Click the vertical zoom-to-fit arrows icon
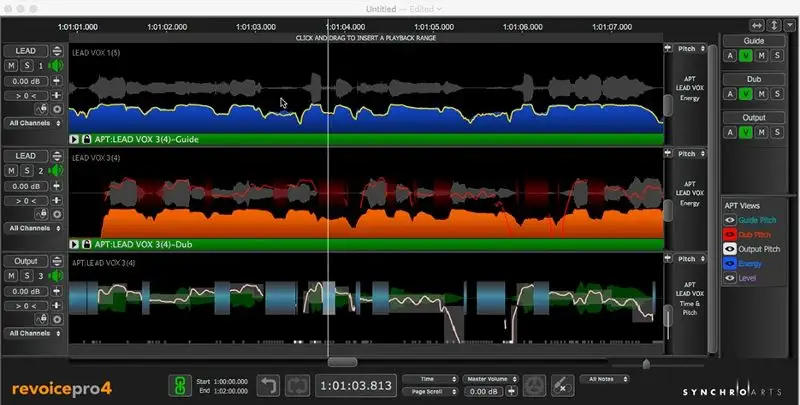Screen dimensions: 800x405 click(775, 24)
